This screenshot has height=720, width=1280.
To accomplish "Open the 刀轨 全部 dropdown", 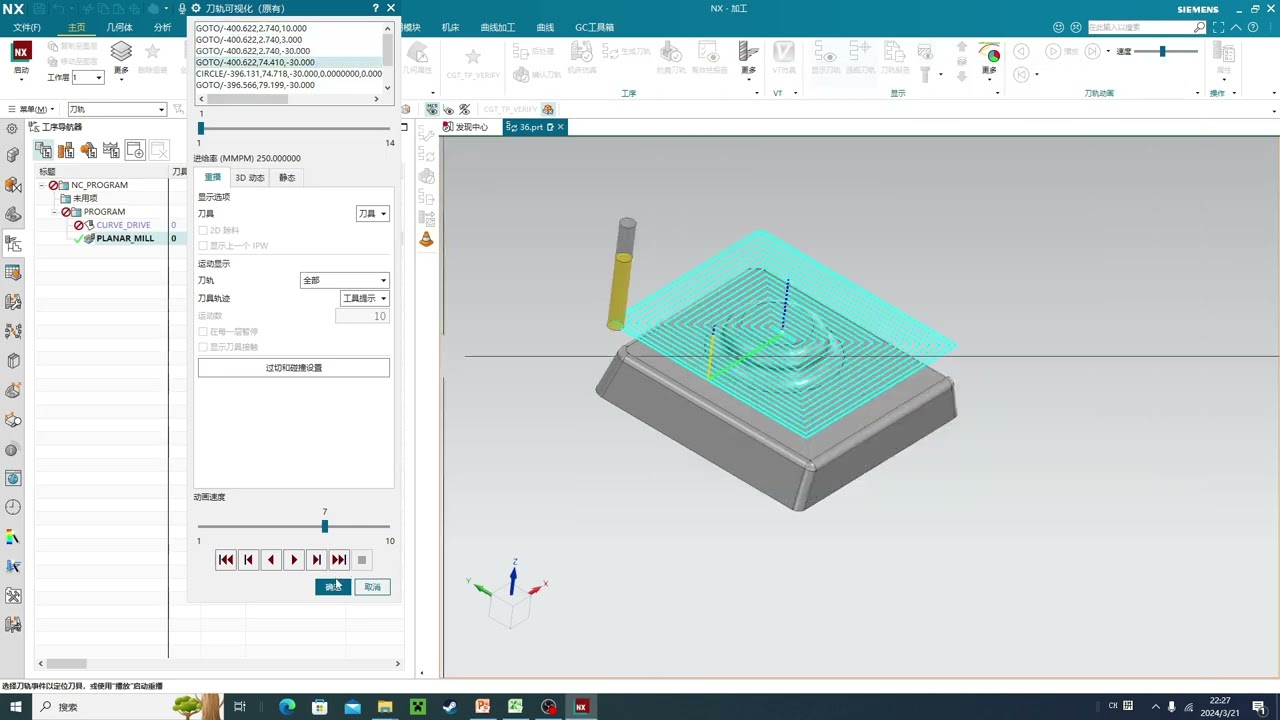I will (344, 280).
